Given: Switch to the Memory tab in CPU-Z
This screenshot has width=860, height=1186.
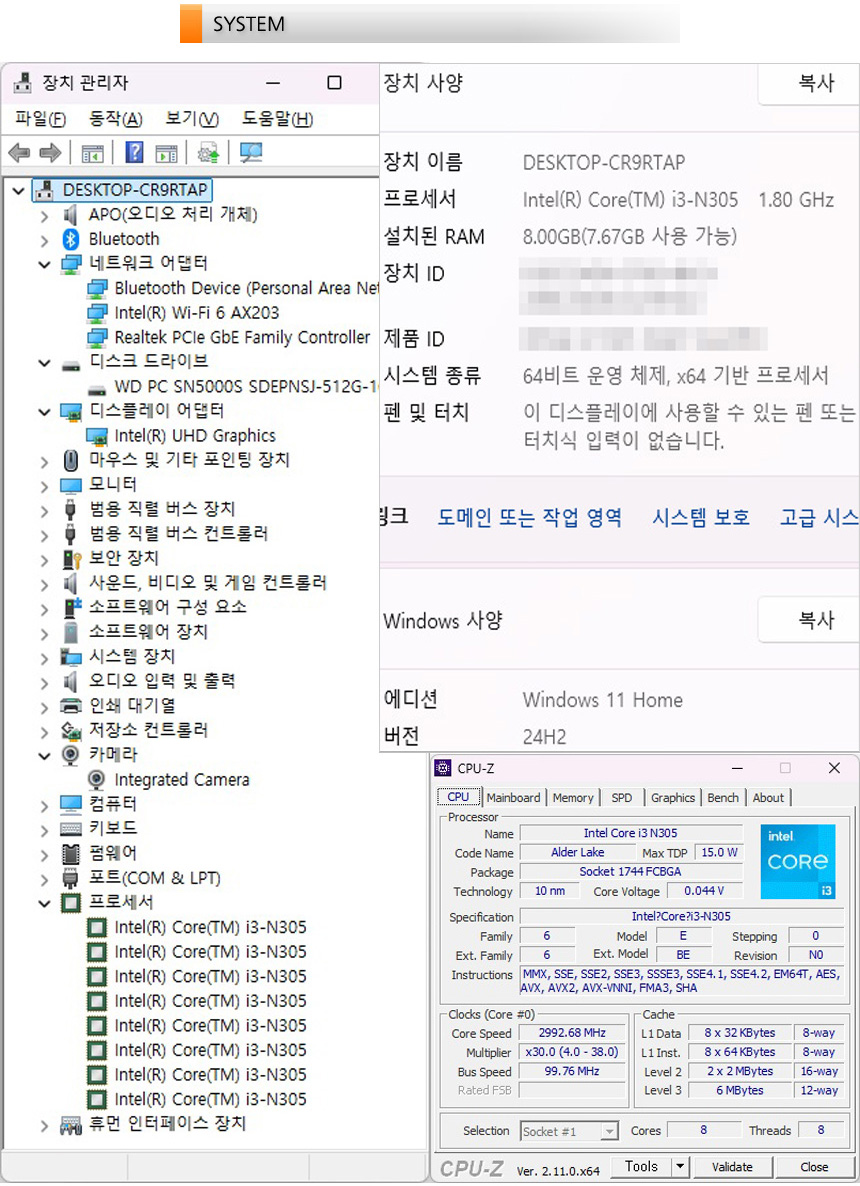Looking at the screenshot, I should [573, 798].
